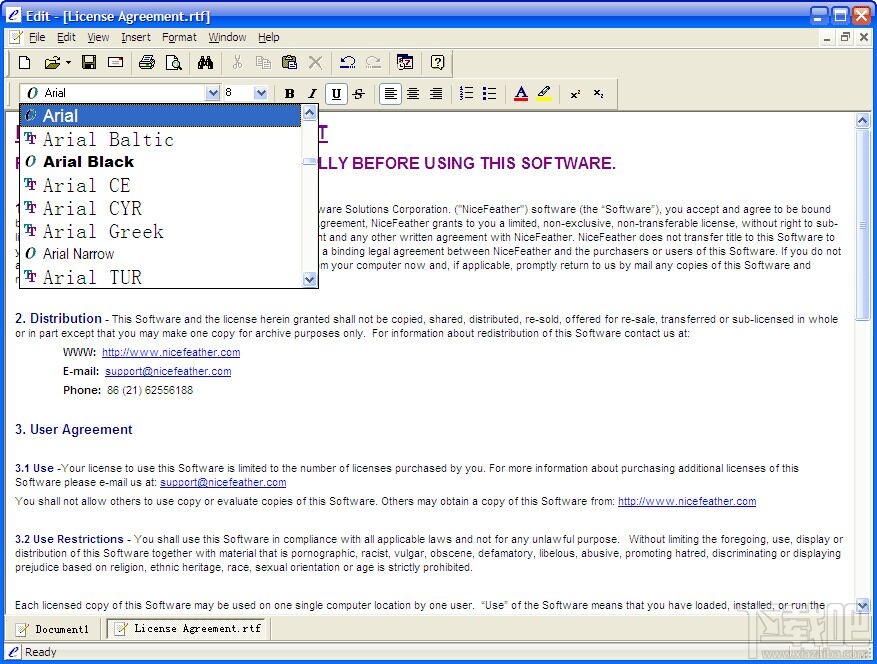
Task: Pick the yellow highlight color tool
Action: (x=544, y=93)
